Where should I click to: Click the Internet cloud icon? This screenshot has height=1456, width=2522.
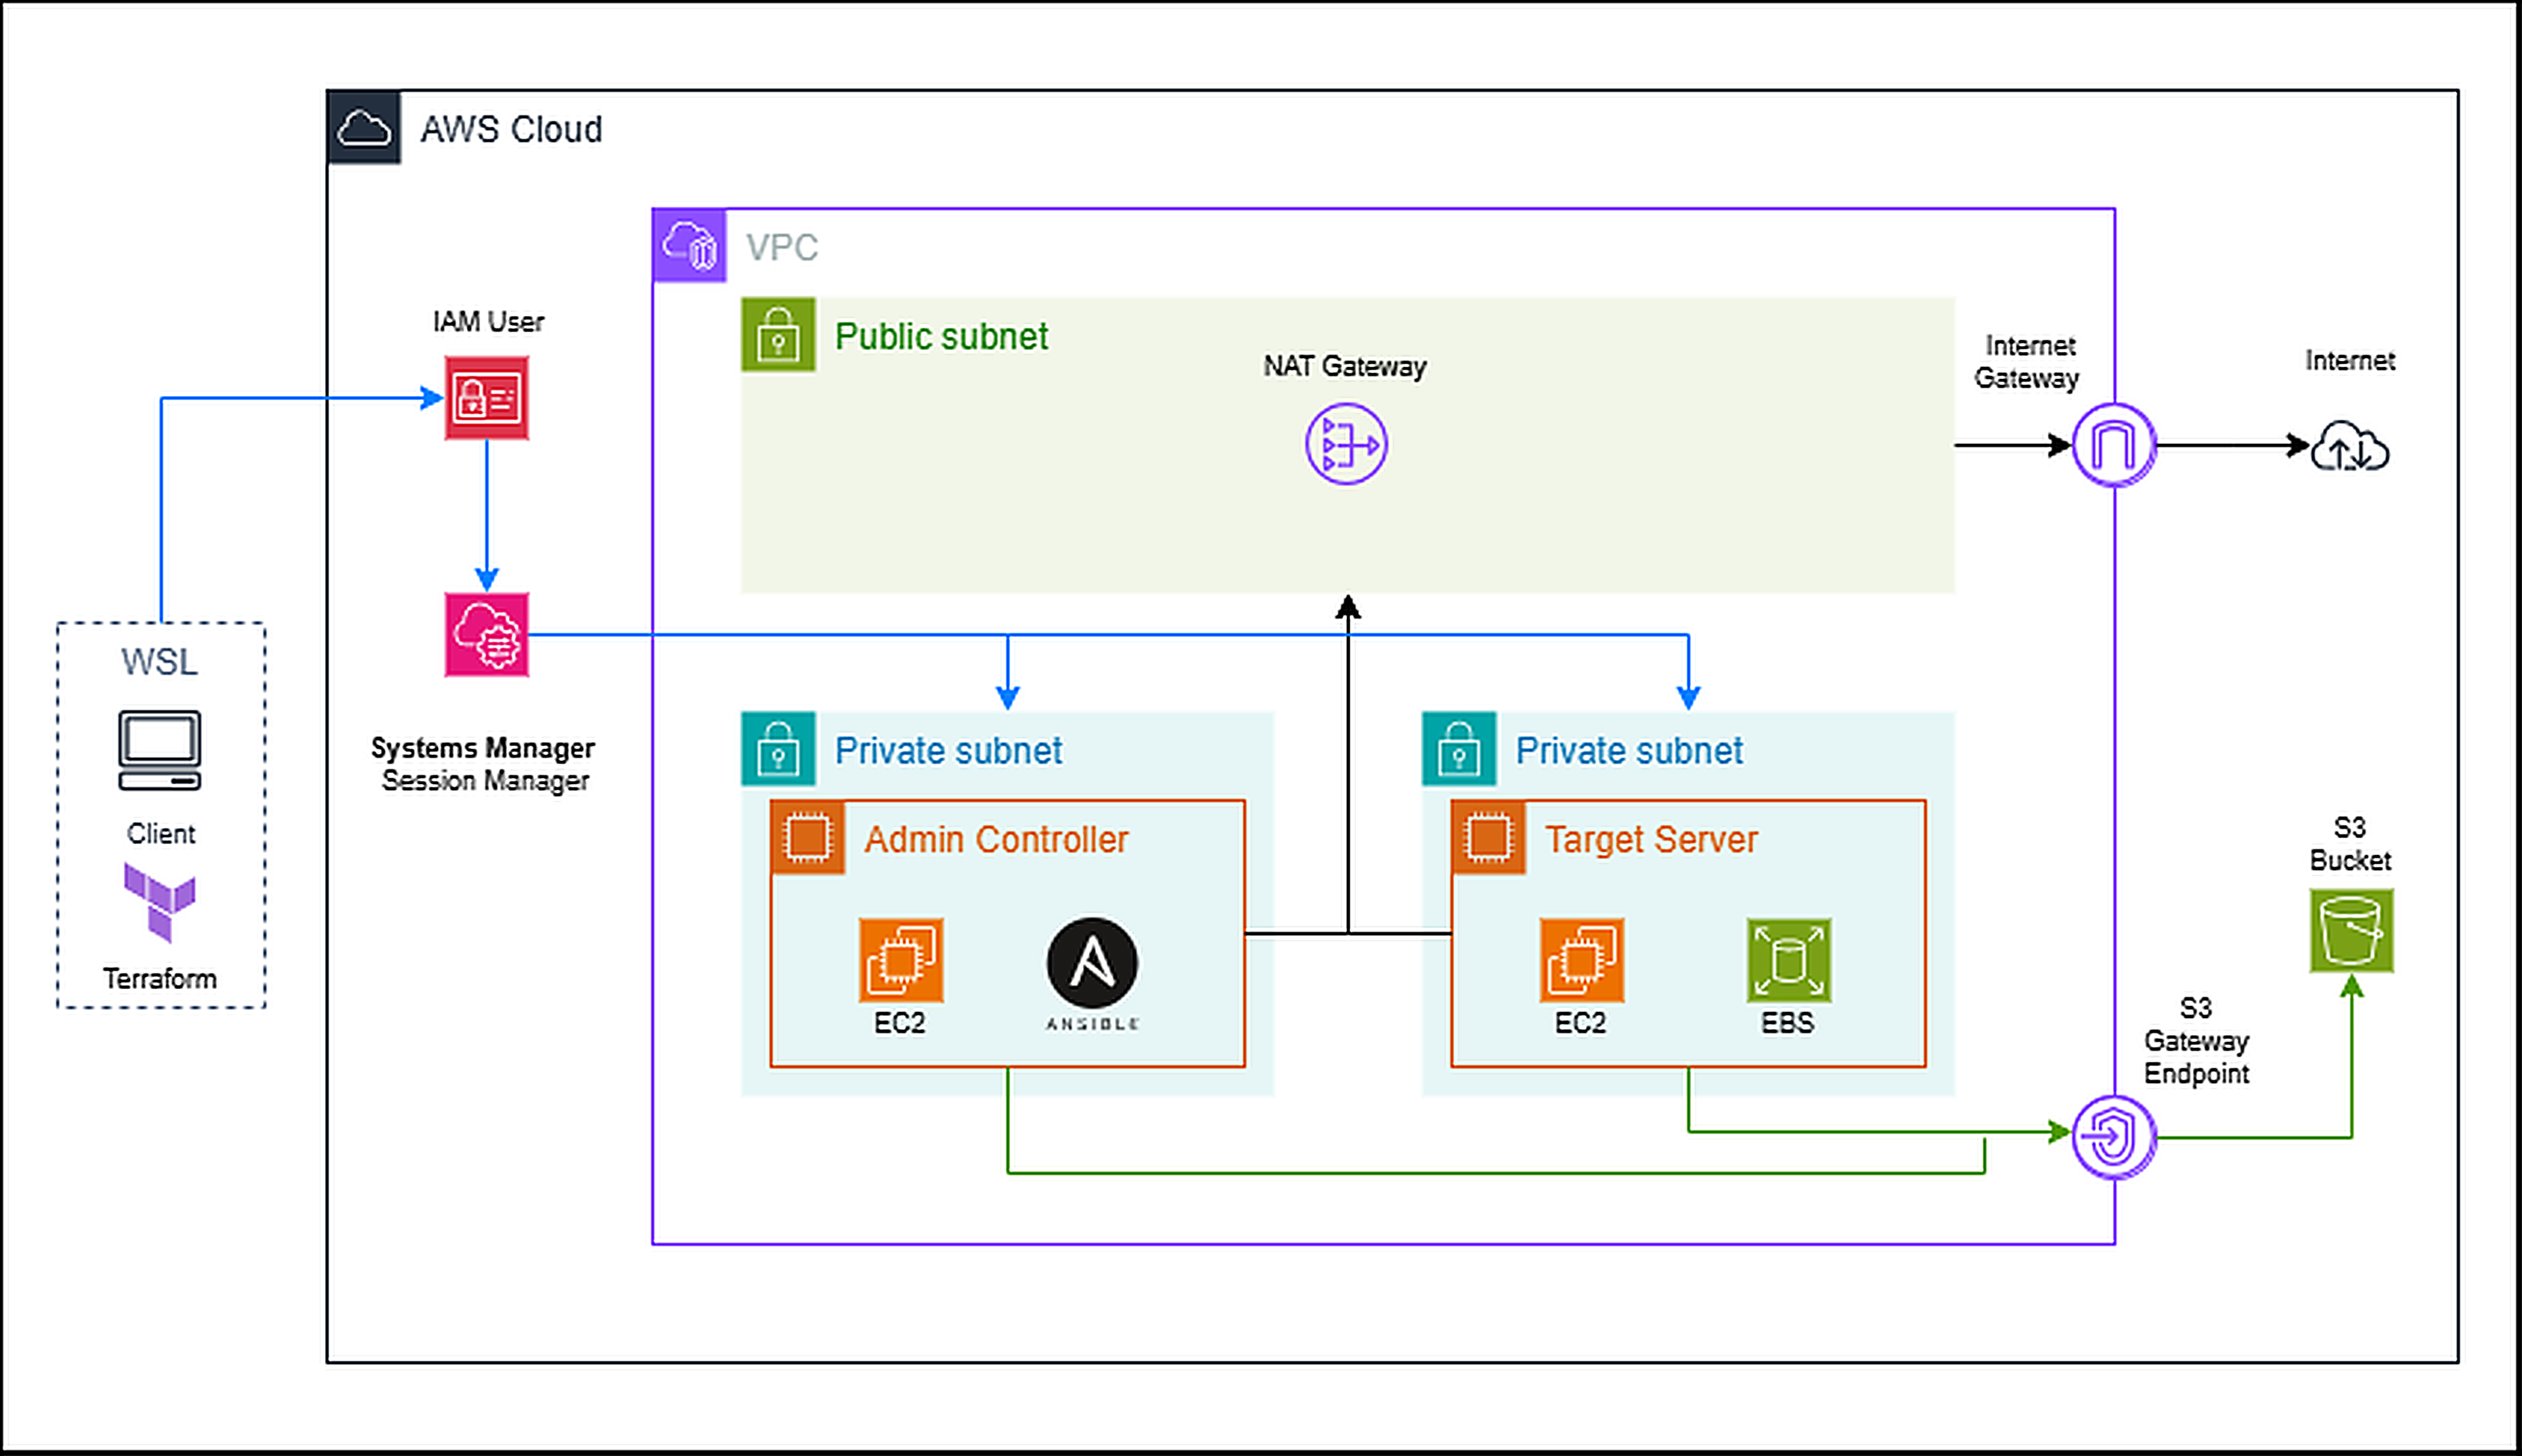coord(2350,446)
